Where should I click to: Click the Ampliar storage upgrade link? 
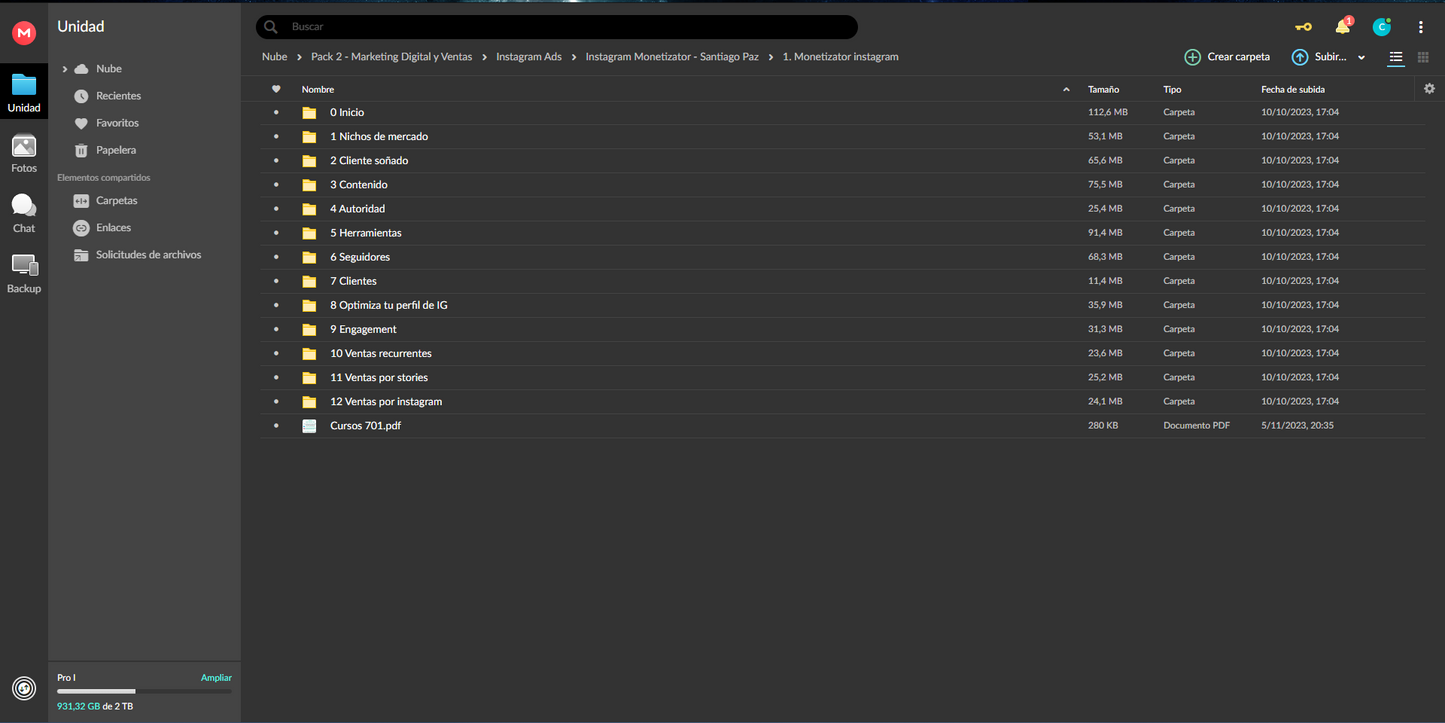coord(216,678)
